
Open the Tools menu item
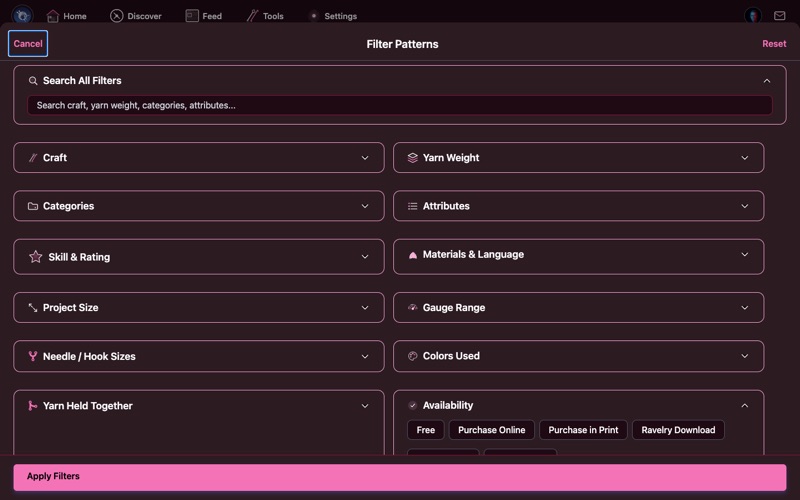(265, 16)
